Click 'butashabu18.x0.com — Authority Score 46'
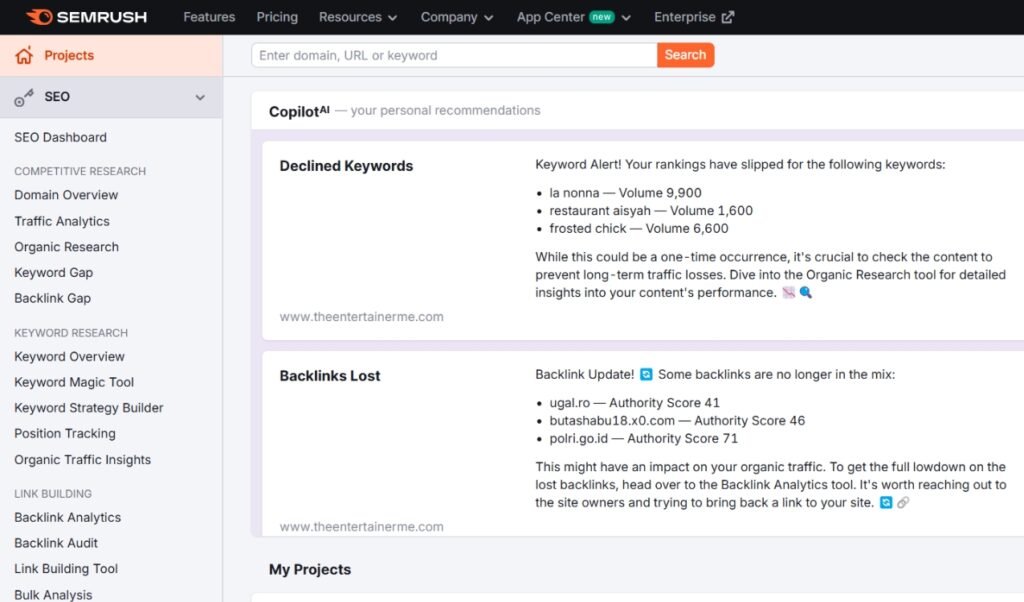The height and width of the screenshot is (602, 1024). (x=677, y=420)
